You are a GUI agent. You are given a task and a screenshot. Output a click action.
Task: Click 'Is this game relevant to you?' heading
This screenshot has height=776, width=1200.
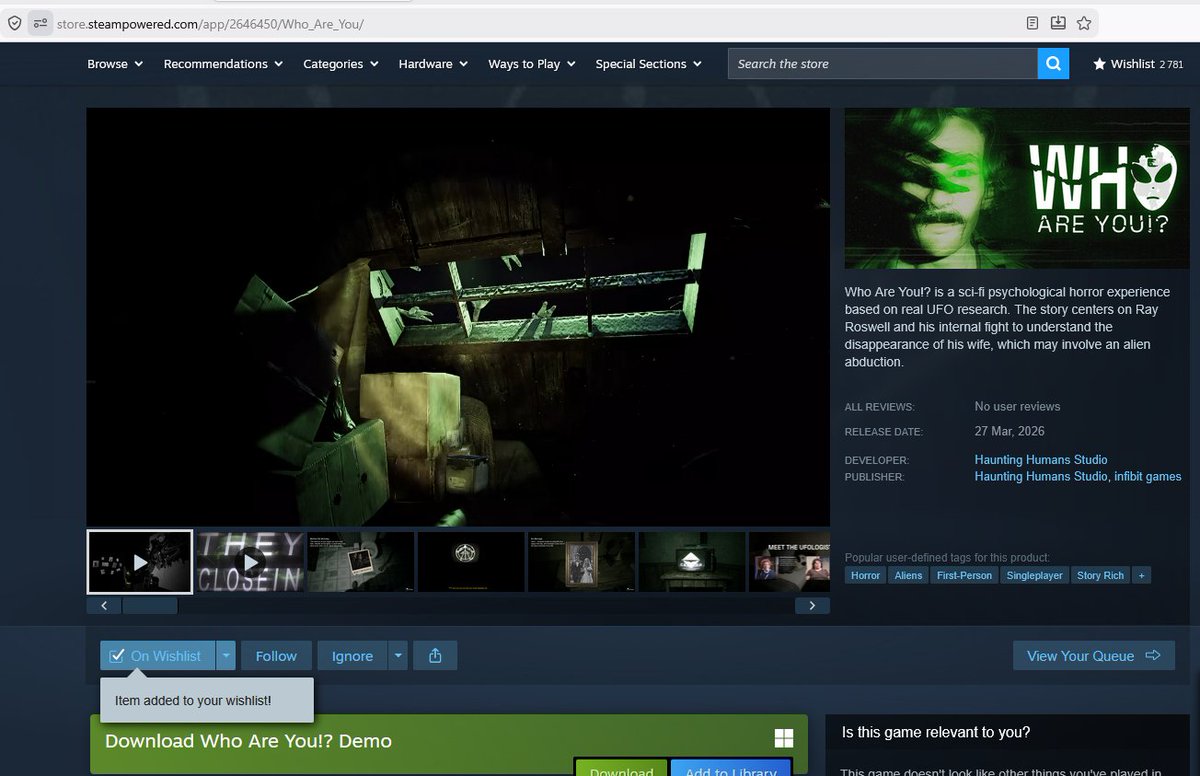pyautogui.click(x=936, y=732)
